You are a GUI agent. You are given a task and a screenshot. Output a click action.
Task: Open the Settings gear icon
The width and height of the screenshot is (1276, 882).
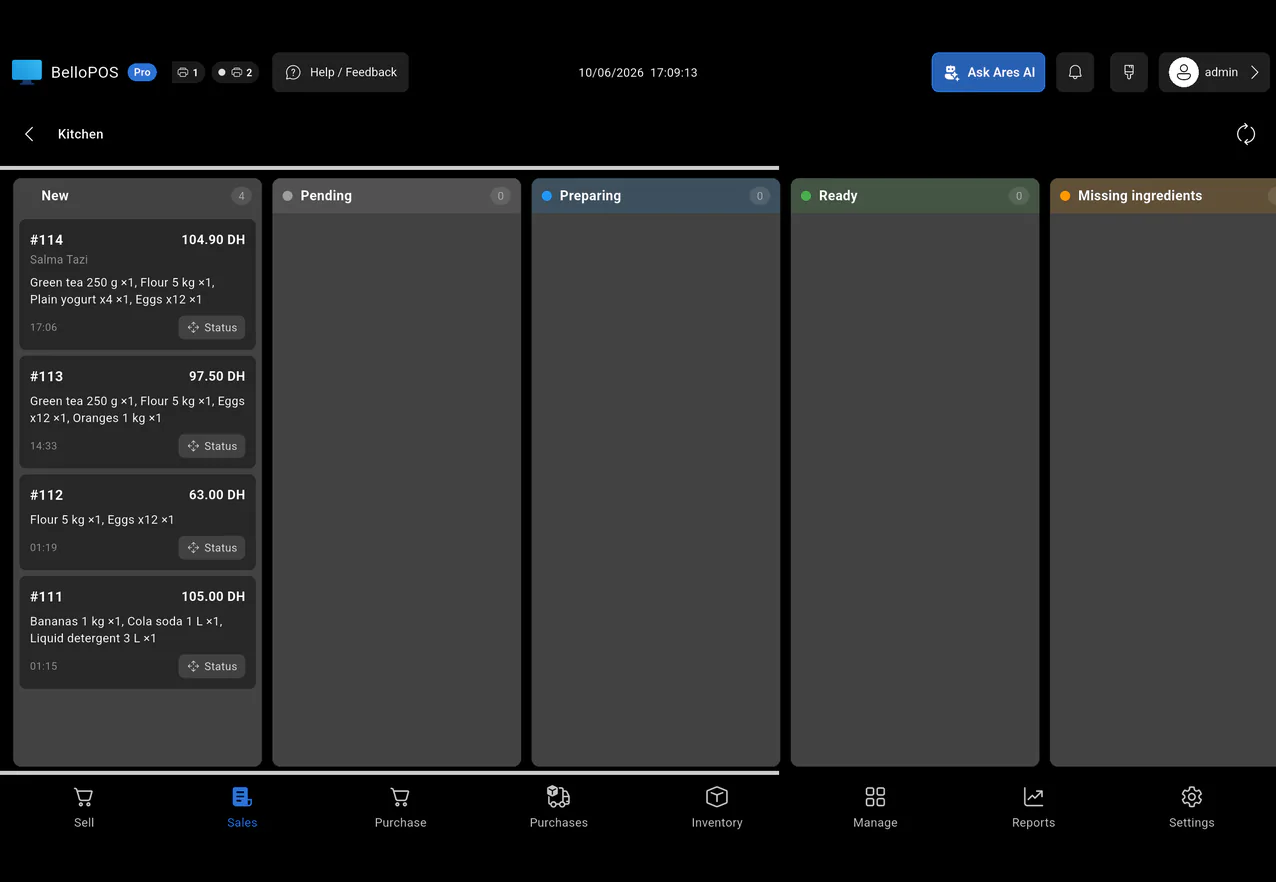pos(1191,797)
